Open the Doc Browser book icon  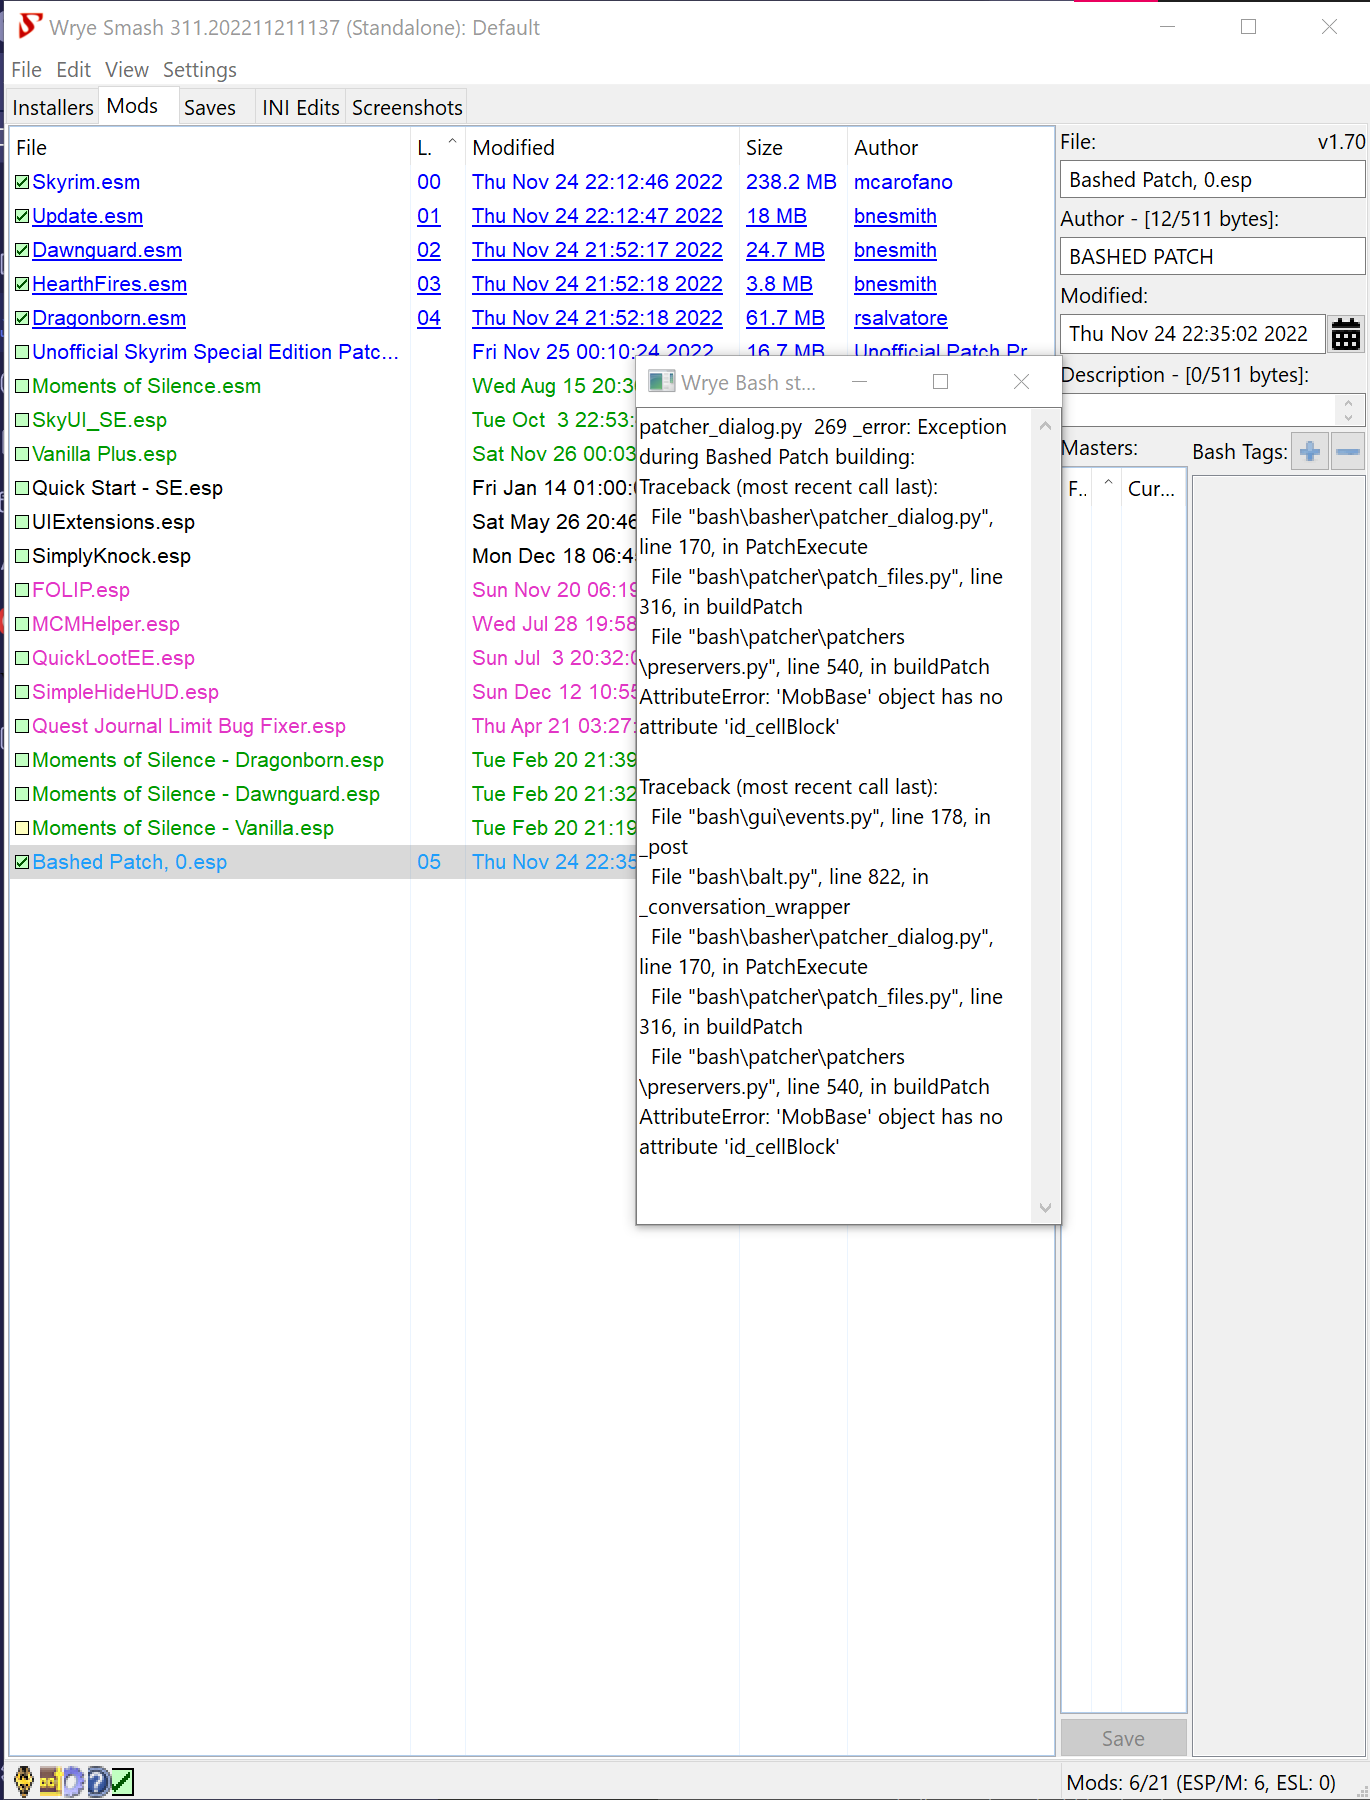[x=49, y=1781]
